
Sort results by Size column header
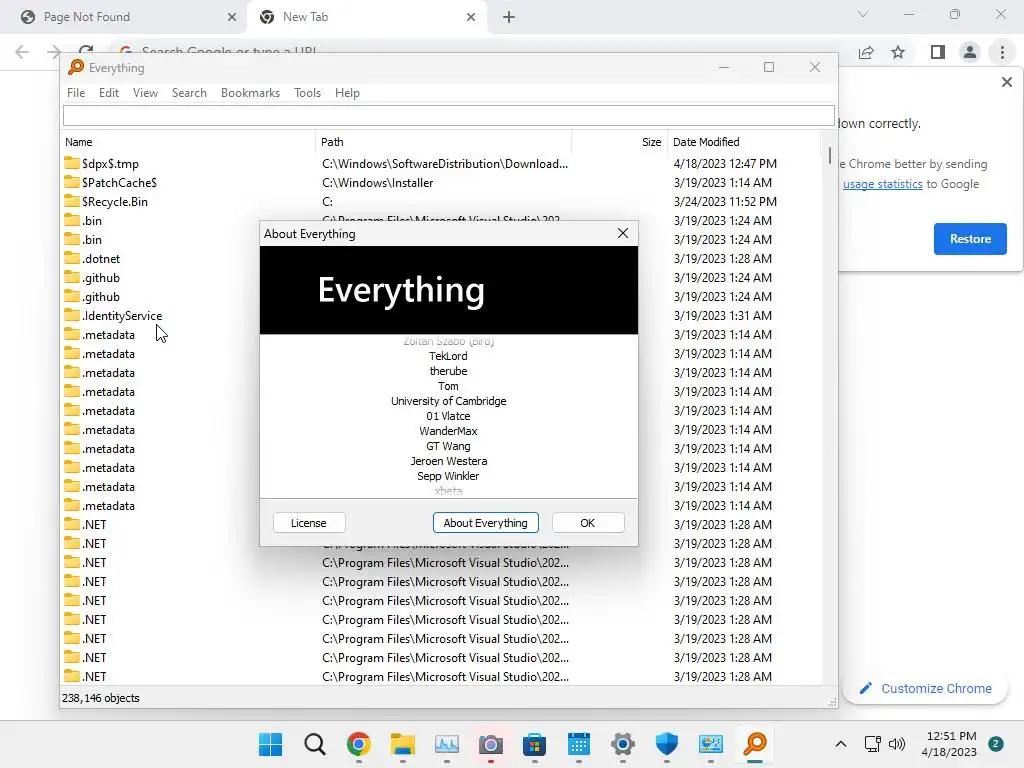619,142
